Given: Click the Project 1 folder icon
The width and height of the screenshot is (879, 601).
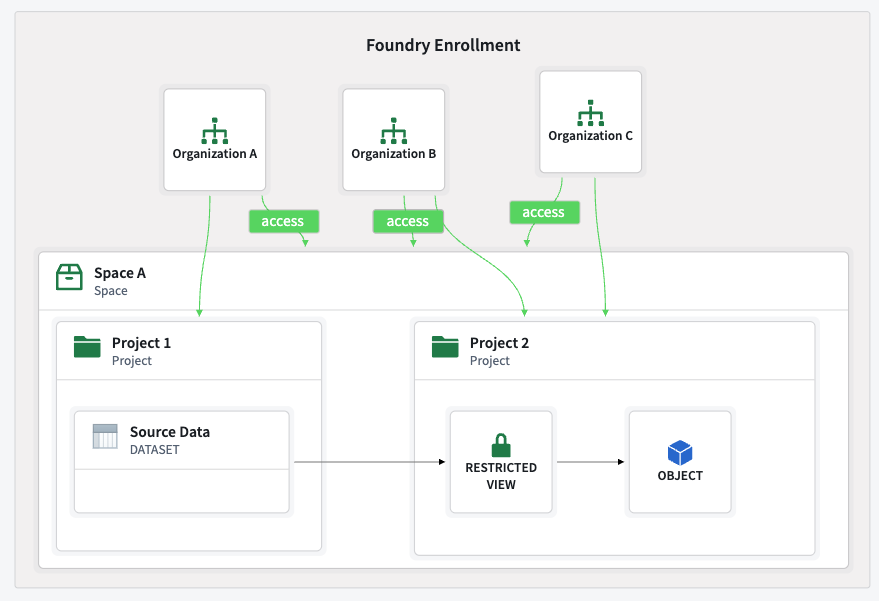Looking at the screenshot, I should point(87,343).
